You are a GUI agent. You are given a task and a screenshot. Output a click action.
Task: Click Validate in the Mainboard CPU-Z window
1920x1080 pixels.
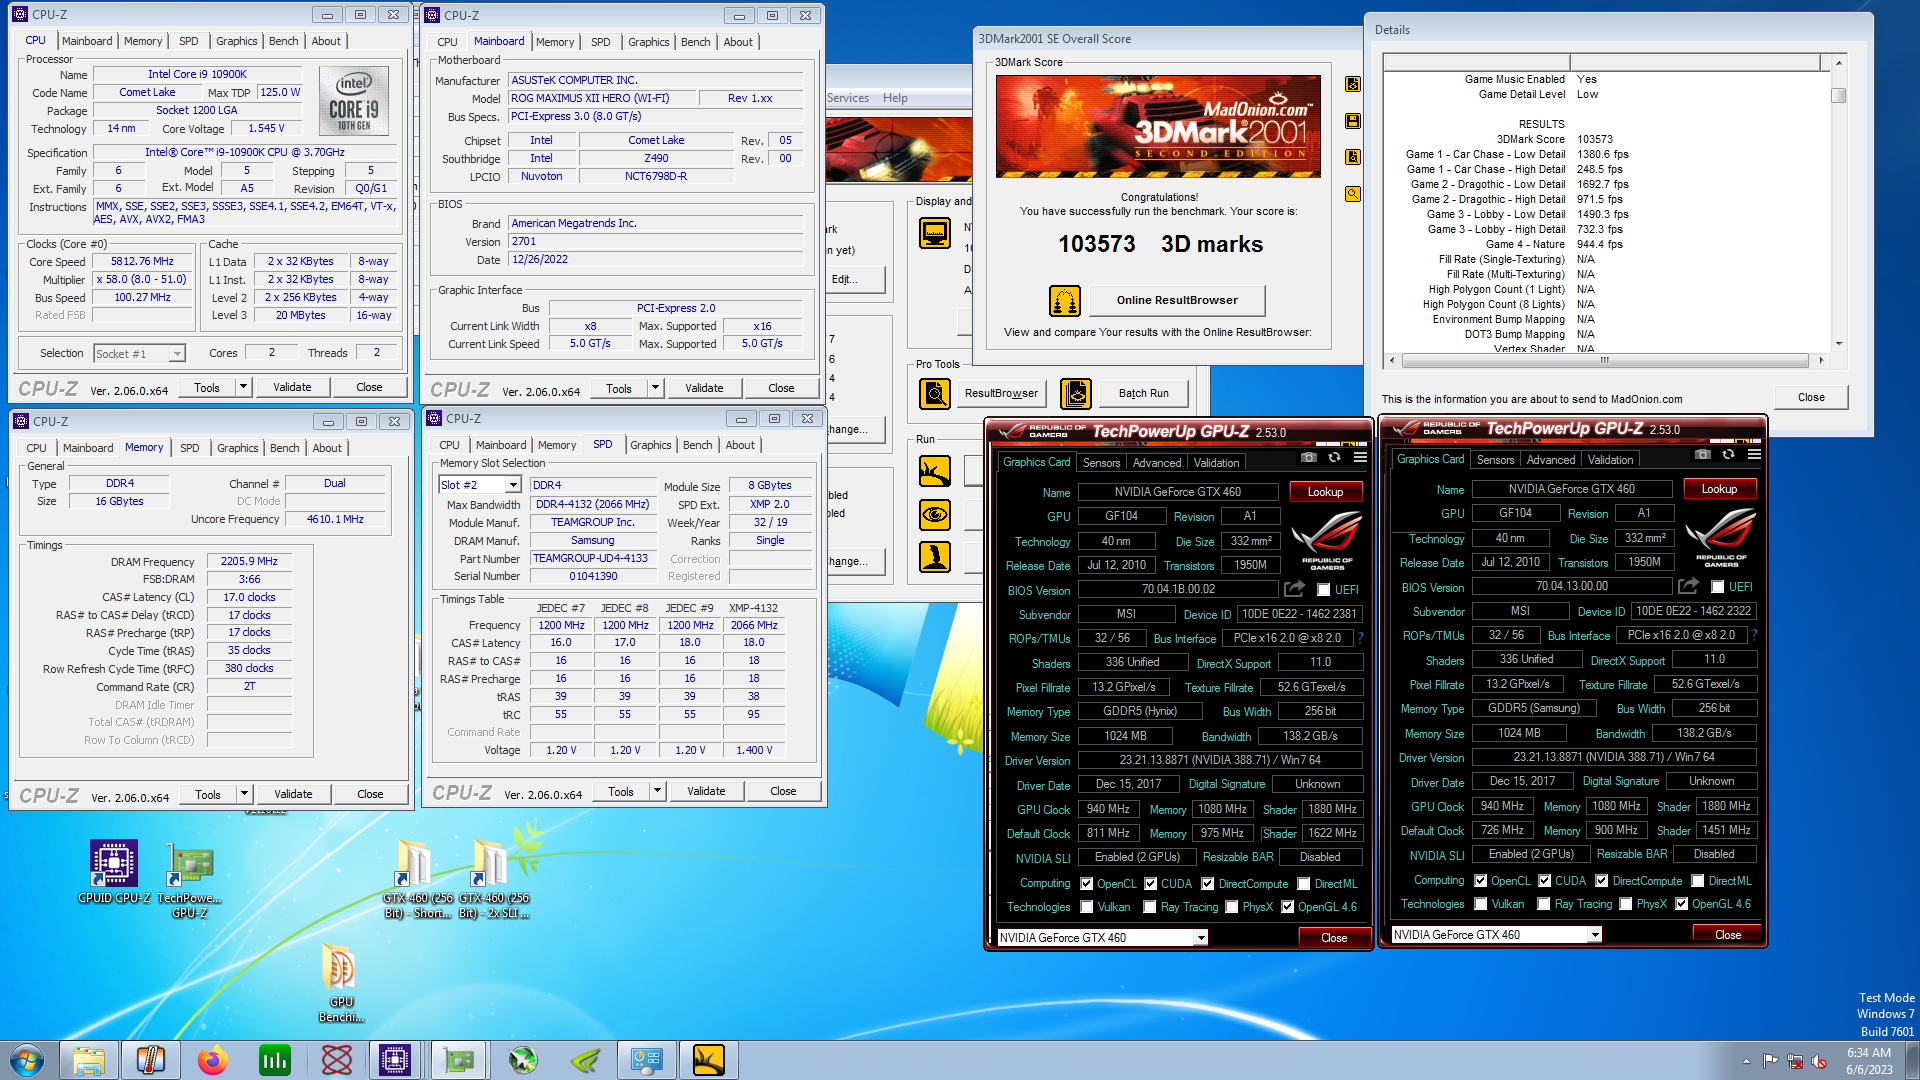click(x=704, y=388)
